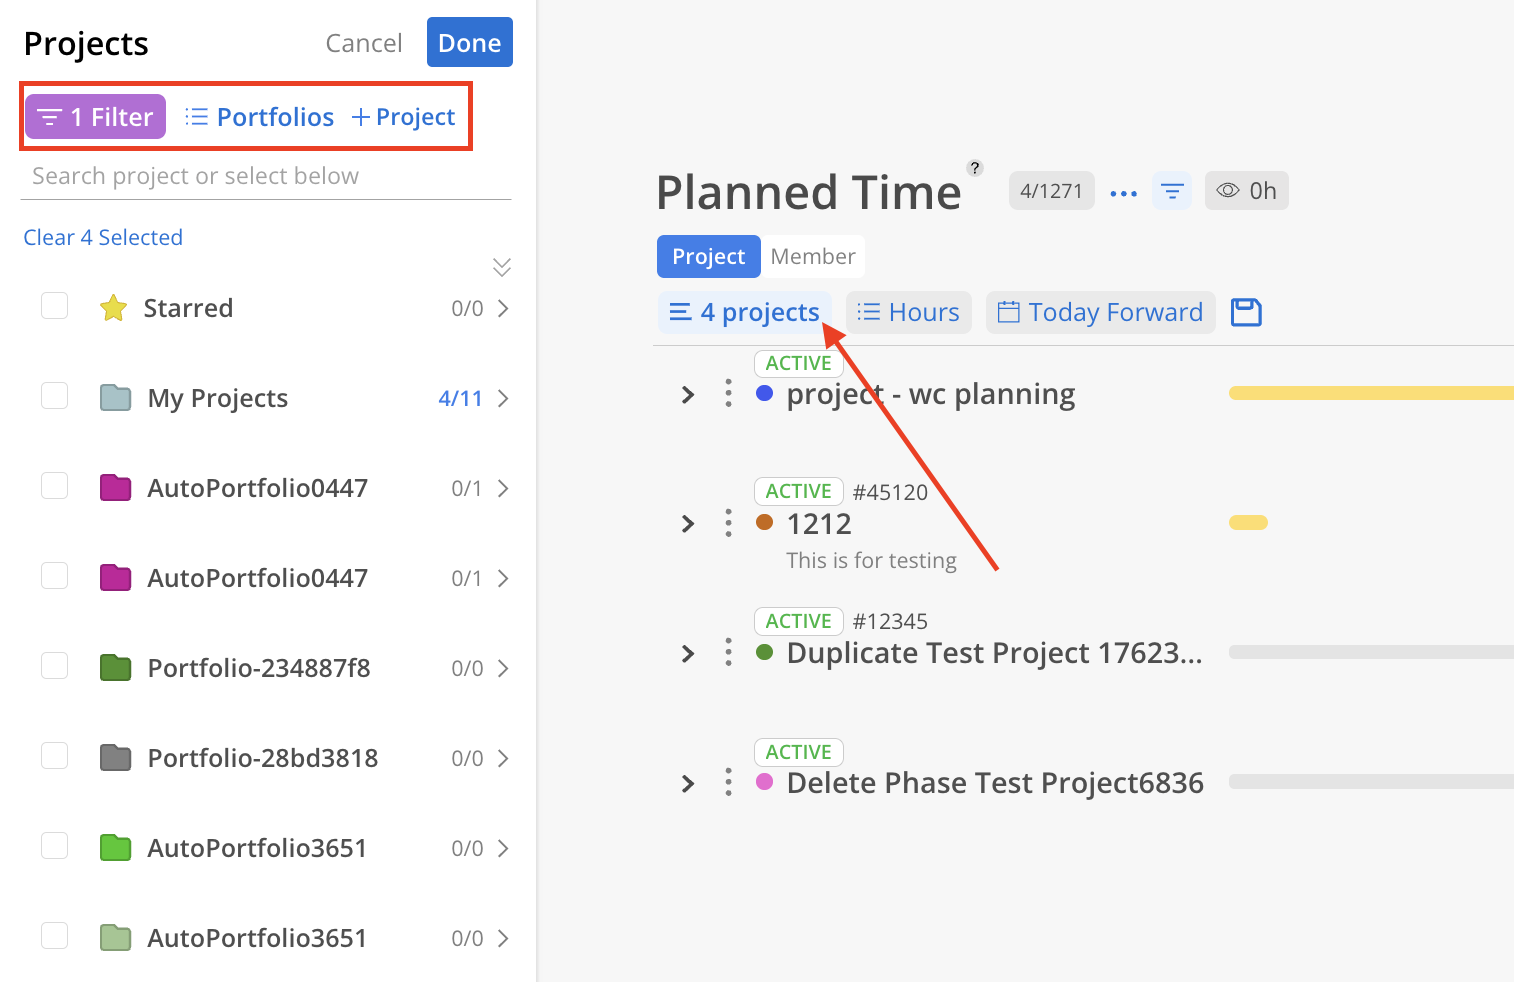Check the My Projects checkbox
Screen dimensions: 1514x982
[55, 396]
